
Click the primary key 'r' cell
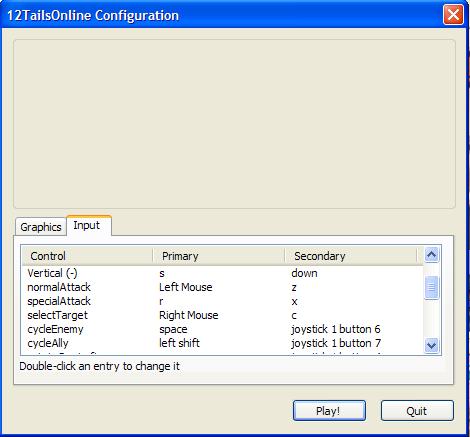pos(161,302)
